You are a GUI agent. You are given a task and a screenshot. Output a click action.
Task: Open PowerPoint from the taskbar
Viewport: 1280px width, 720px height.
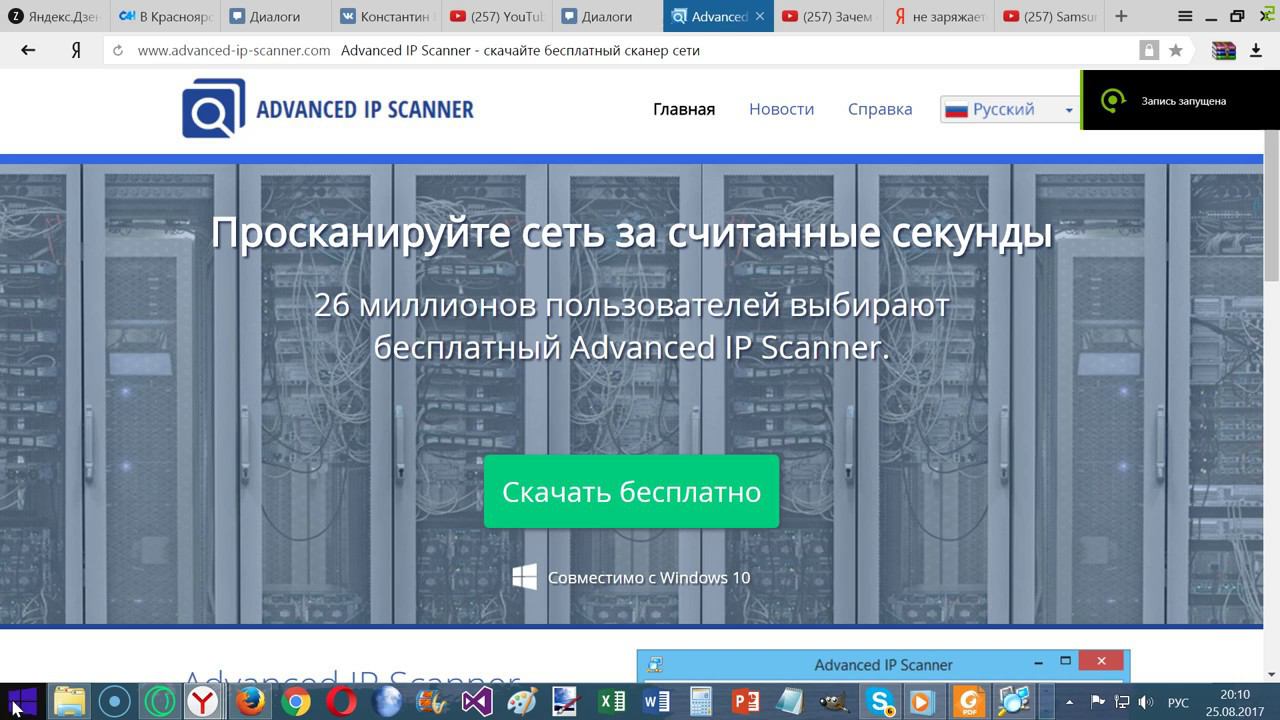coord(747,701)
